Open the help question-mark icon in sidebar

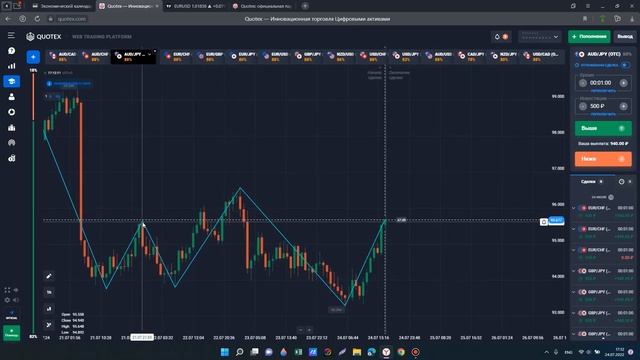[x=11, y=51]
